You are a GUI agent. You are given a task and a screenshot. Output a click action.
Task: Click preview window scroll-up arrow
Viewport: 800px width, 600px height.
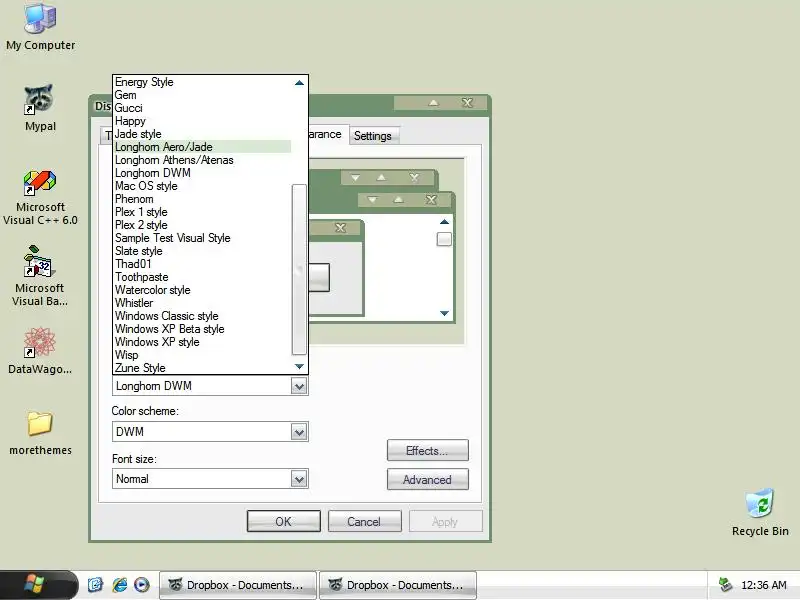click(x=444, y=222)
